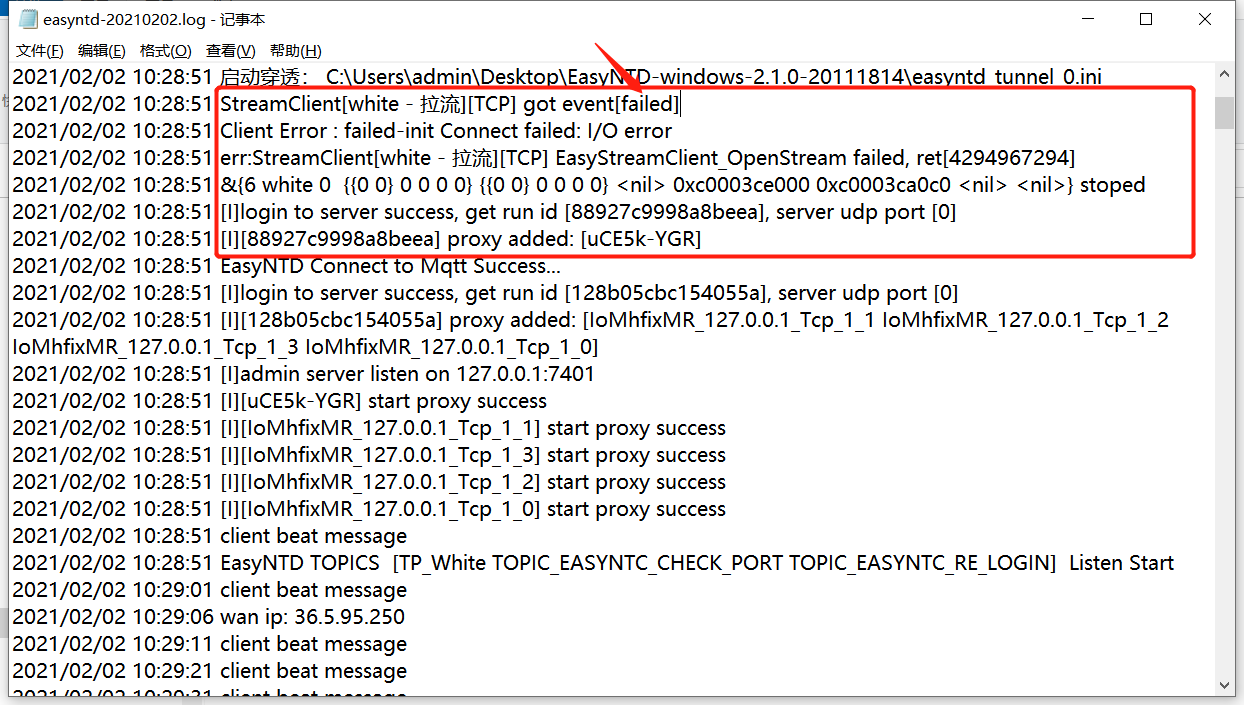Close the Notepad window
1244x705 pixels.
point(1205,19)
